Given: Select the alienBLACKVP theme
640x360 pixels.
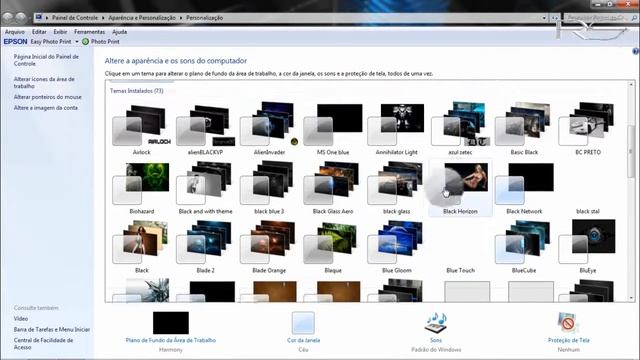Looking at the screenshot, I should coord(205,130).
